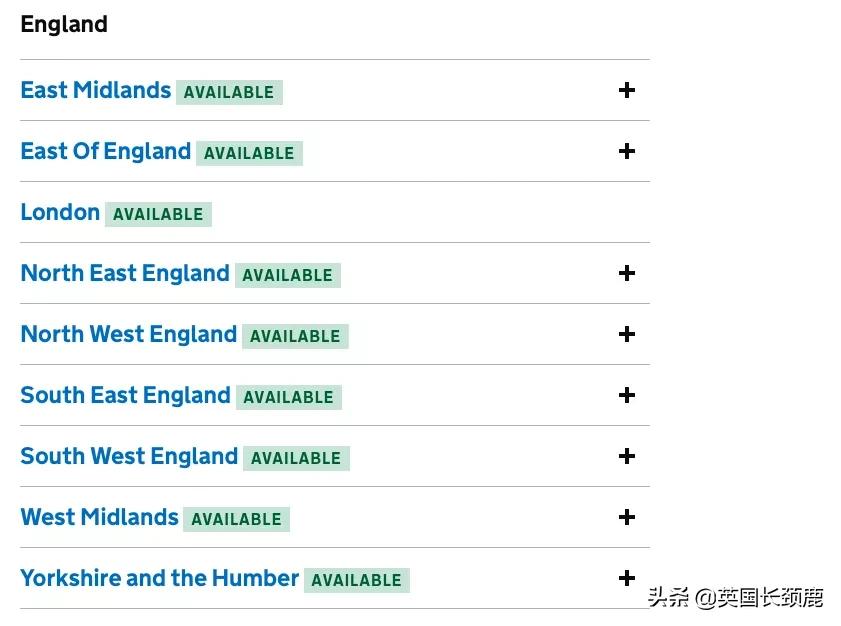
Task: Open the East Of England link
Action: 105,151
